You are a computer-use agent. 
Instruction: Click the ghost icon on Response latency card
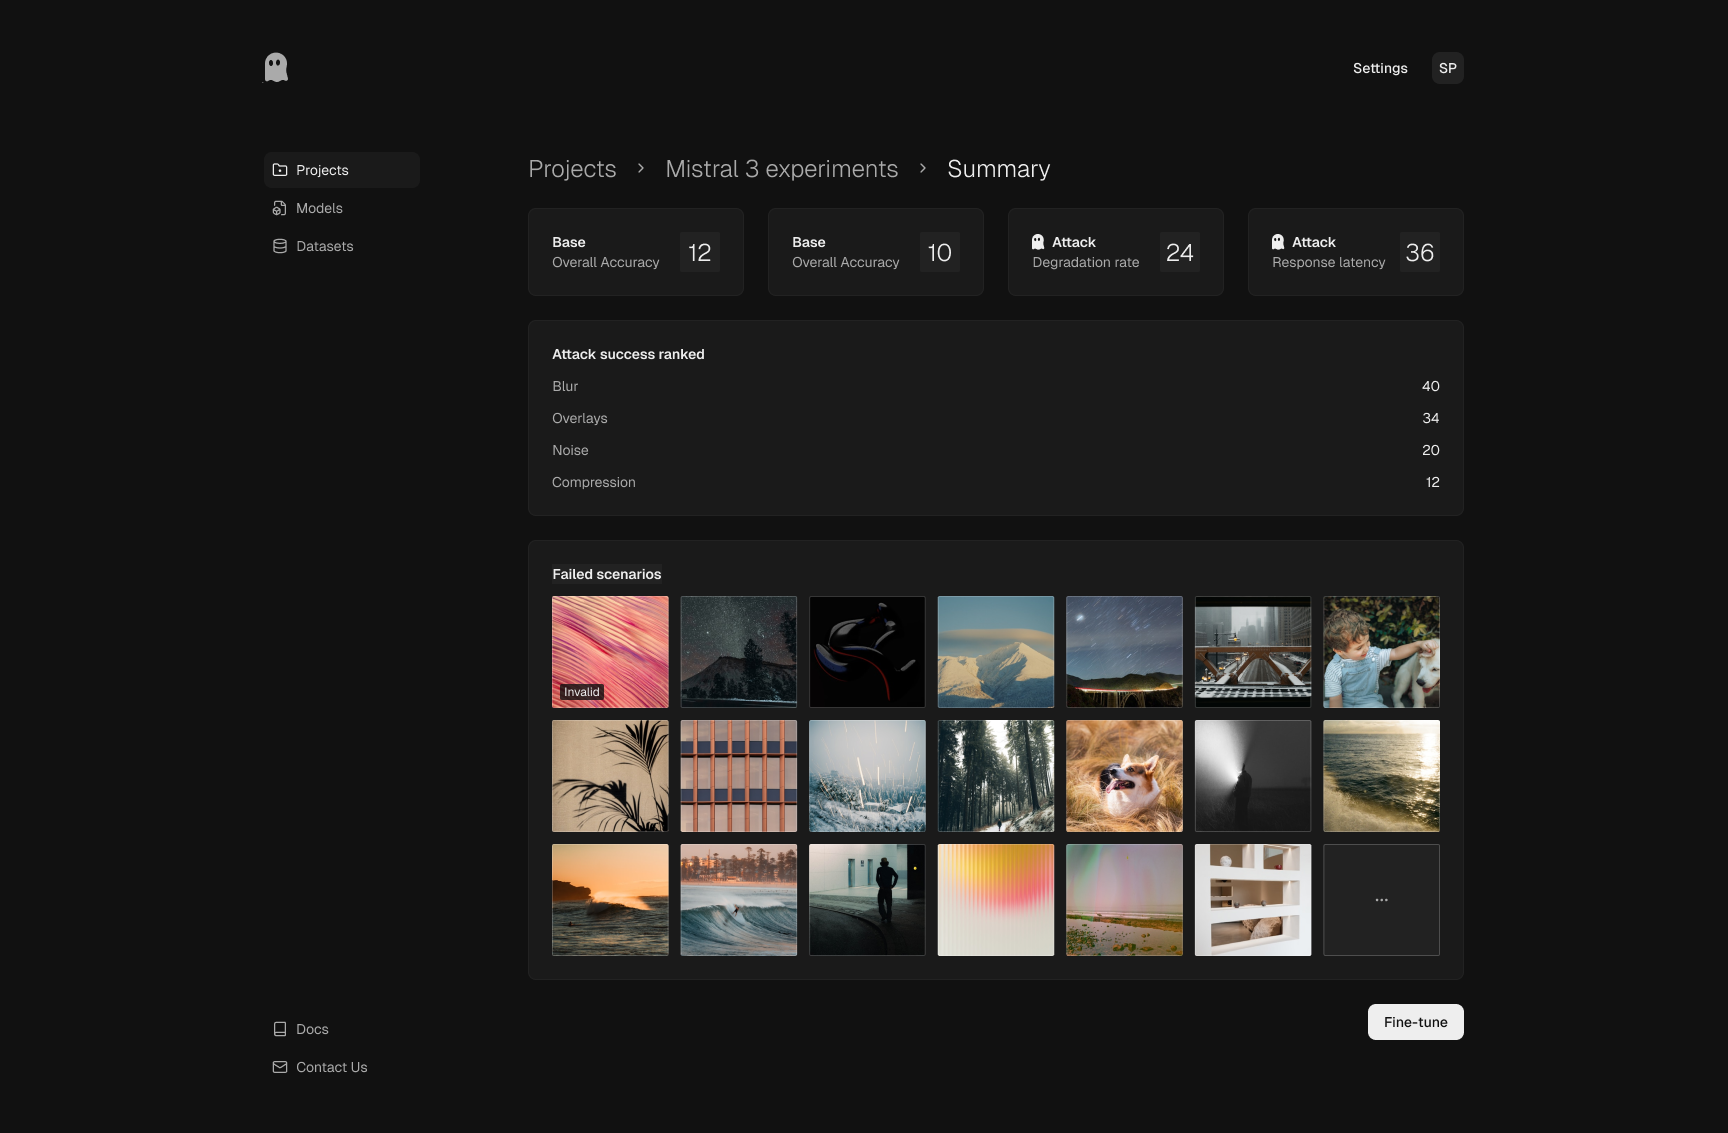point(1278,242)
